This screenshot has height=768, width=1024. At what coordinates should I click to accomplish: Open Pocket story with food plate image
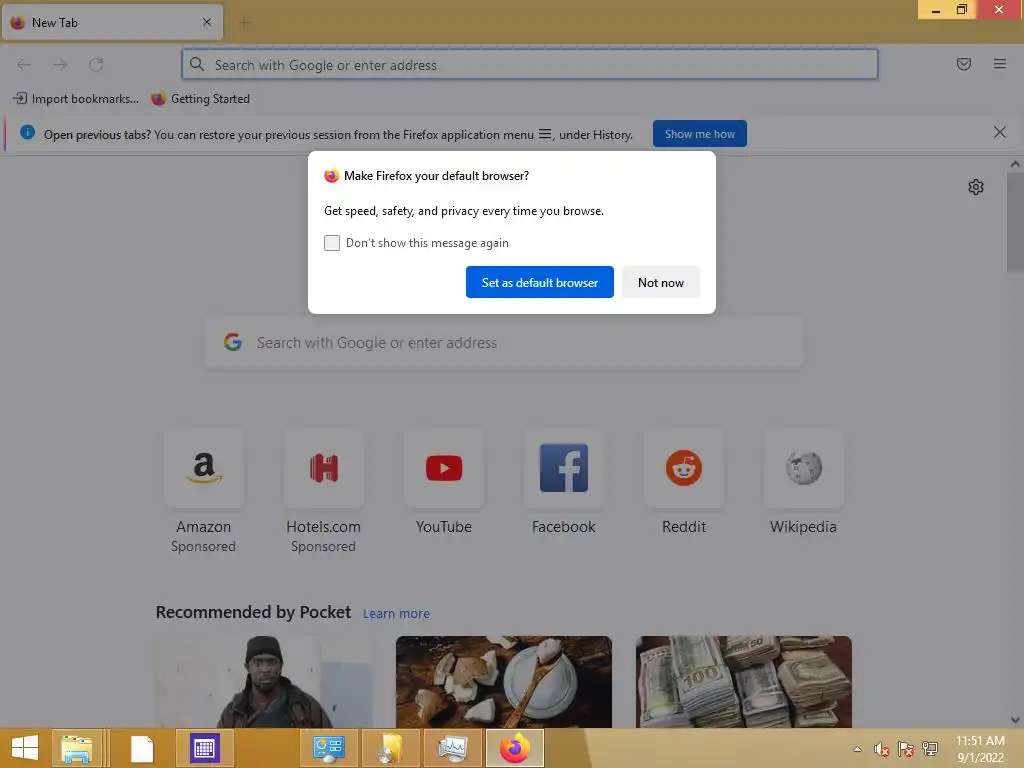(x=504, y=682)
